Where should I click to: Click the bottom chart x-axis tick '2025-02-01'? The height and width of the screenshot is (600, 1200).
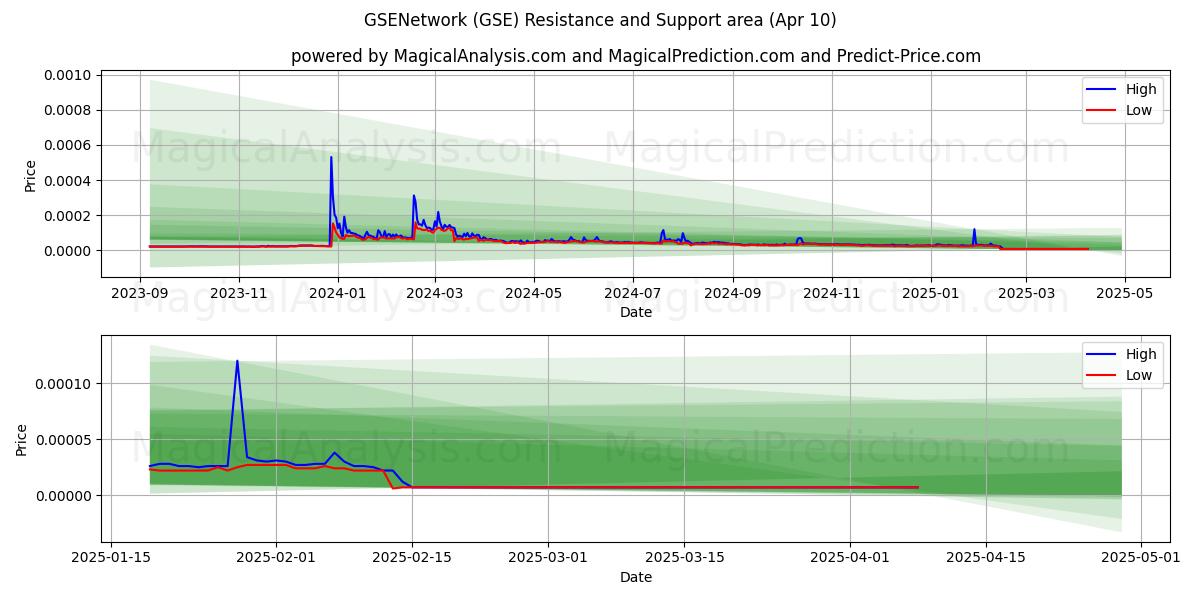[x=276, y=558]
